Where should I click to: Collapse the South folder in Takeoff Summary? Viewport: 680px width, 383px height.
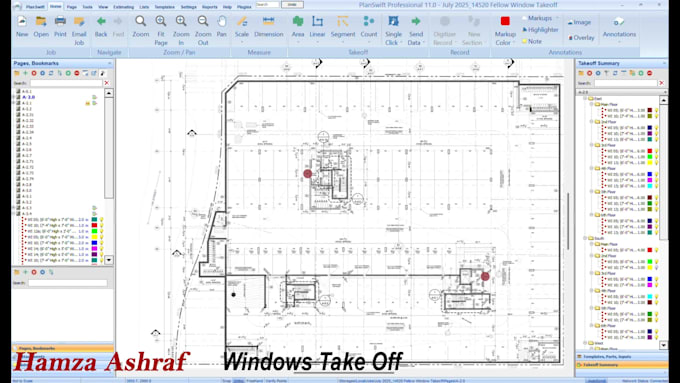(585, 239)
